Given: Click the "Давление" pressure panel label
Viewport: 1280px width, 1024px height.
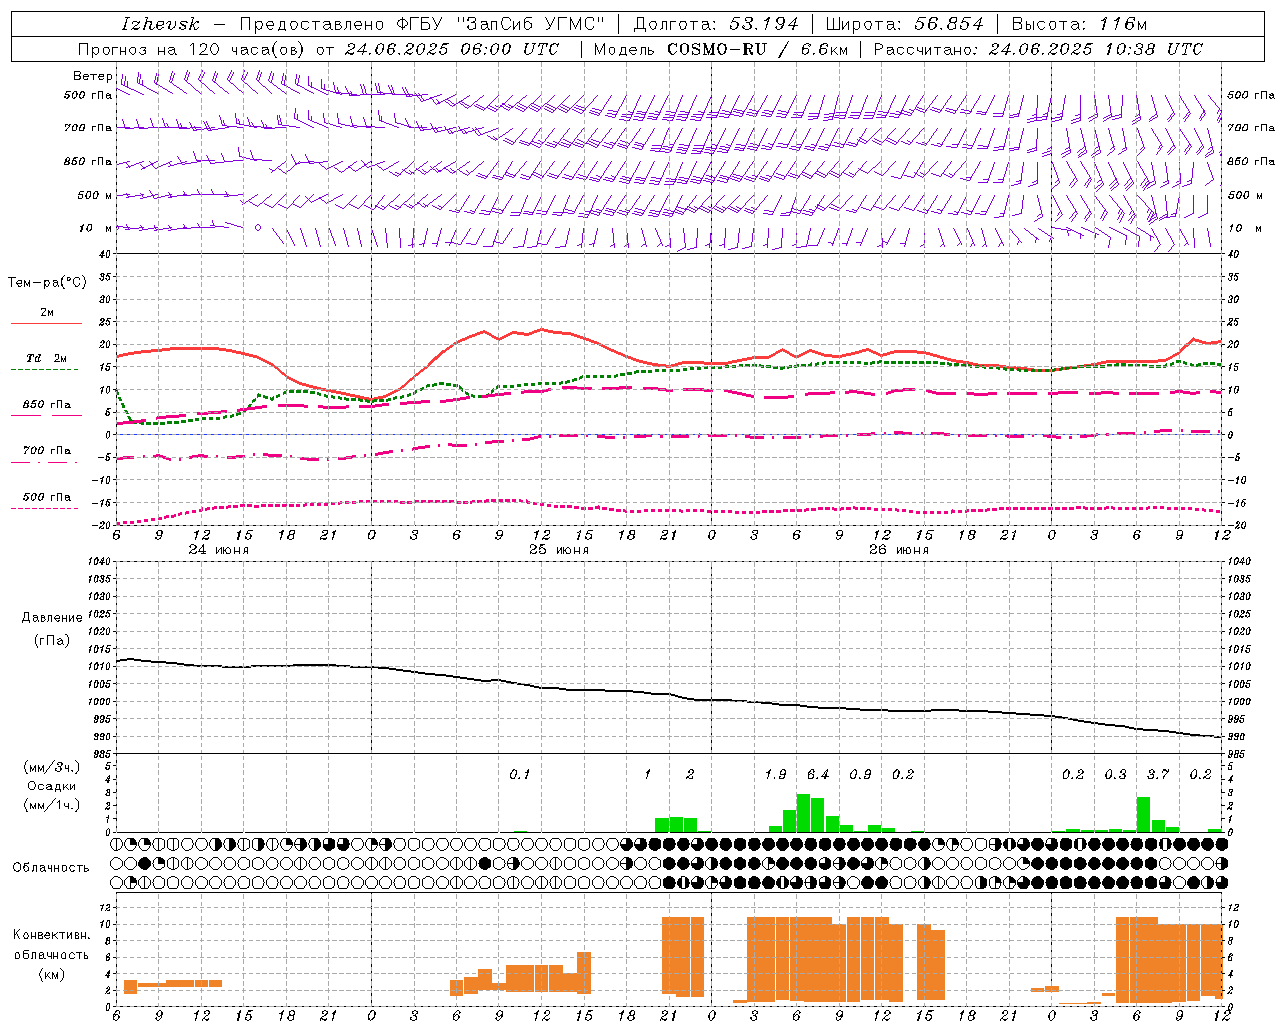Looking at the screenshot, I should point(52,618).
